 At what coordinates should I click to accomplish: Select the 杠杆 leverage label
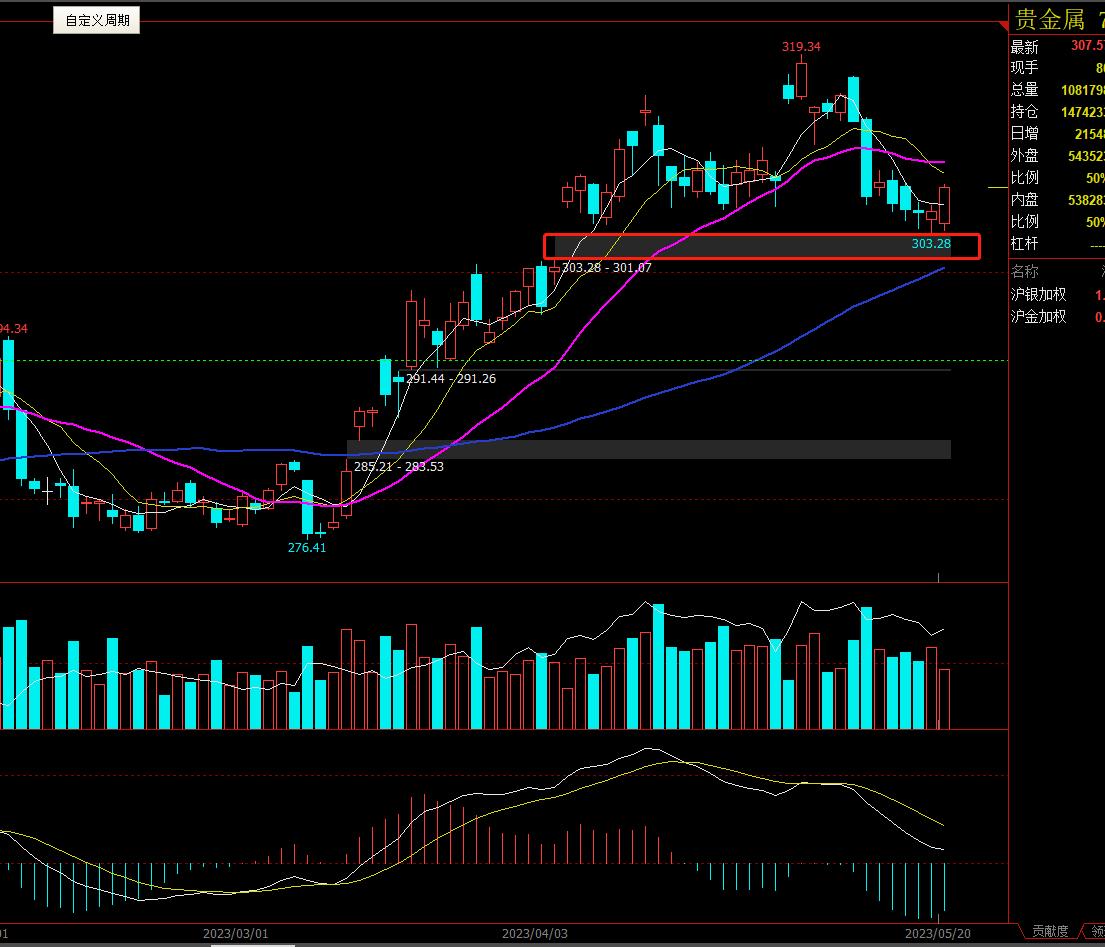pyautogui.click(x=1025, y=243)
